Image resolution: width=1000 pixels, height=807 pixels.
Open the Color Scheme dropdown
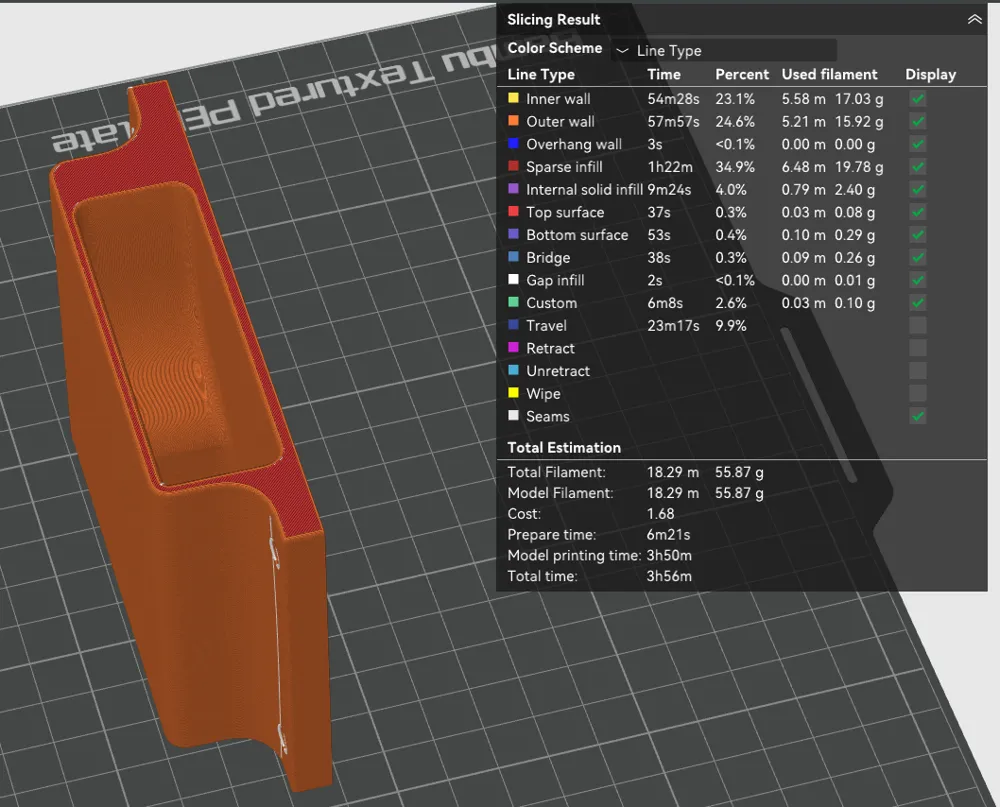click(724, 50)
